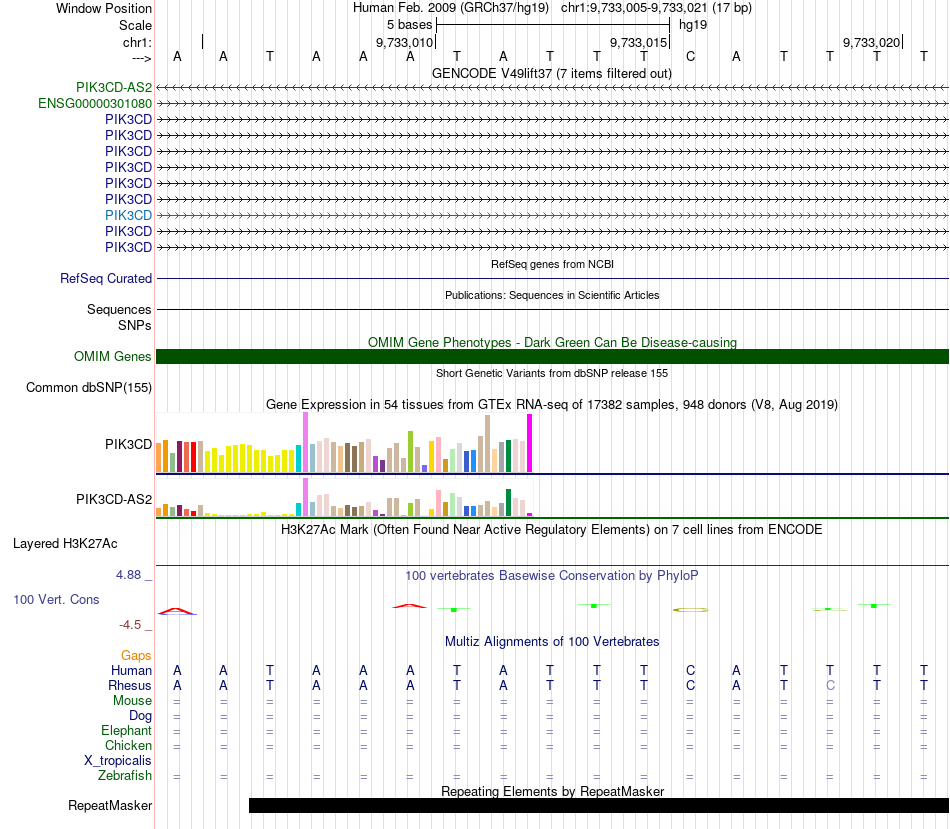
Task: Open Repeating Elements by RepeatMasker title
Action: point(552,791)
